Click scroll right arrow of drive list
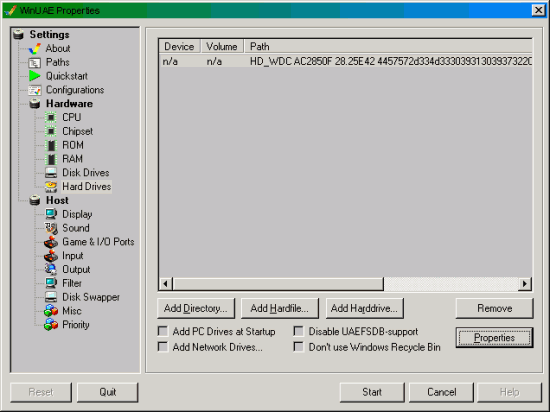 tap(525, 284)
